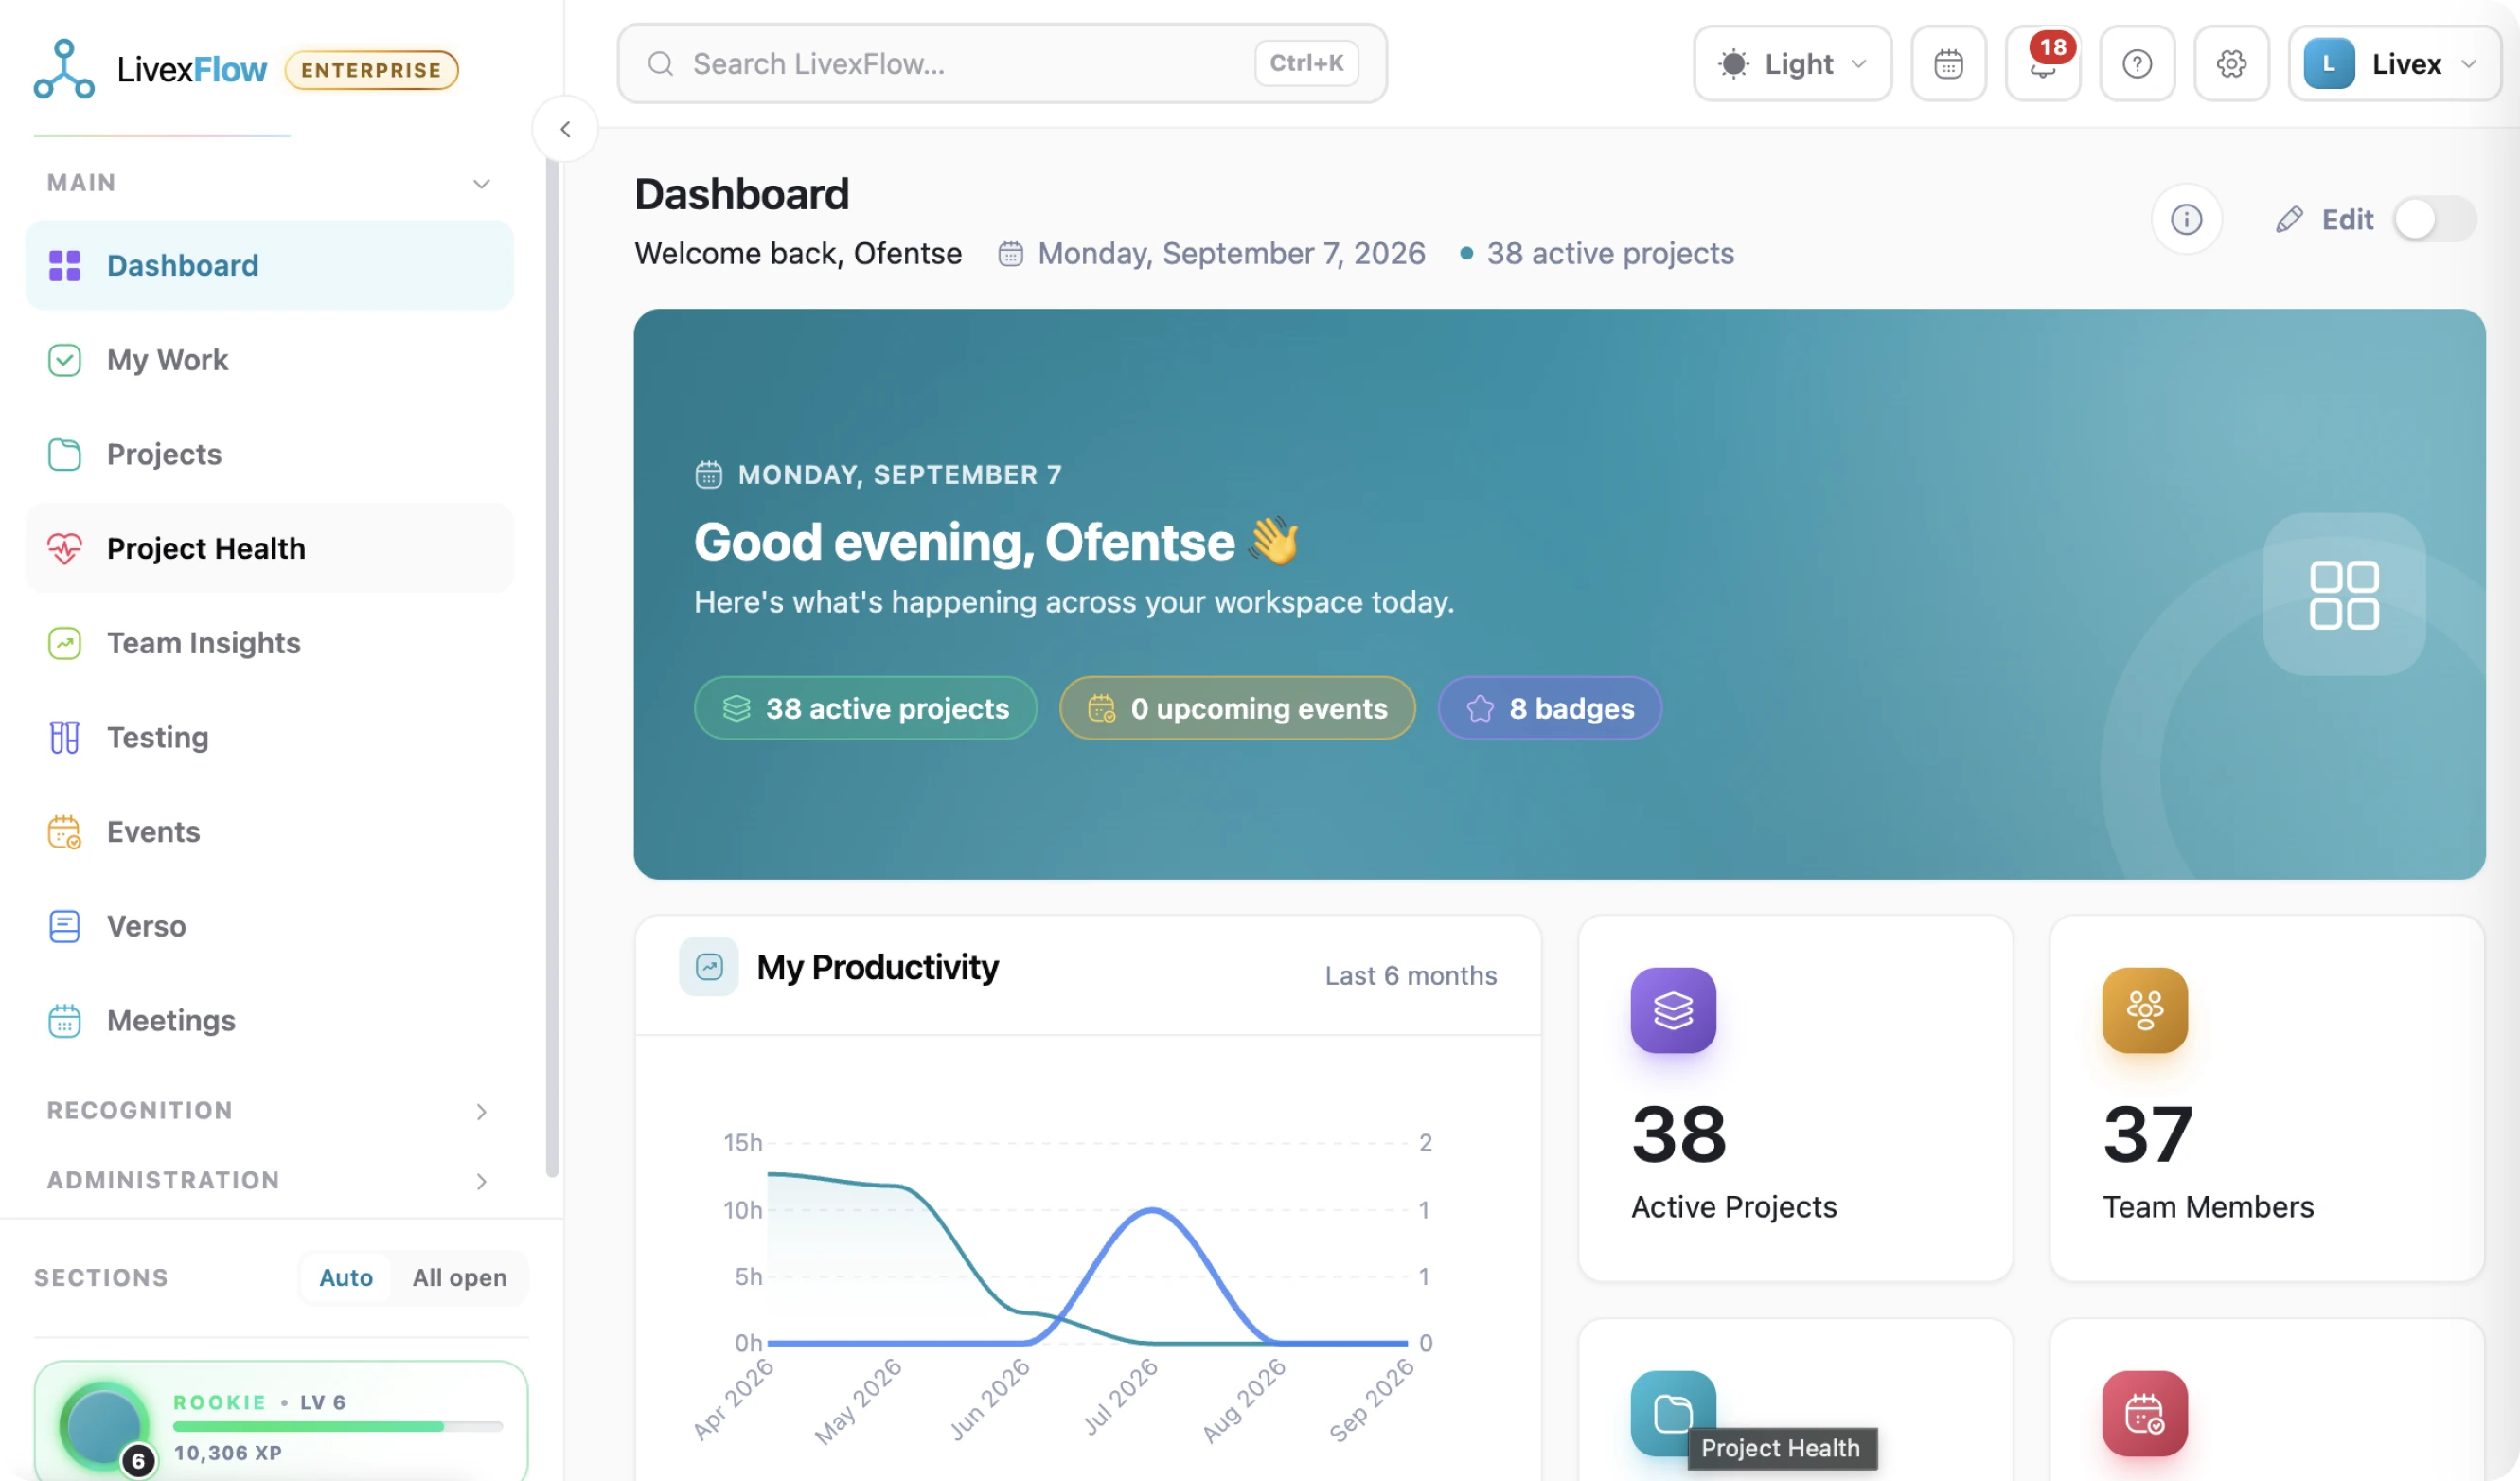
Task: Collapse the MAIN section chevron
Action: click(481, 183)
